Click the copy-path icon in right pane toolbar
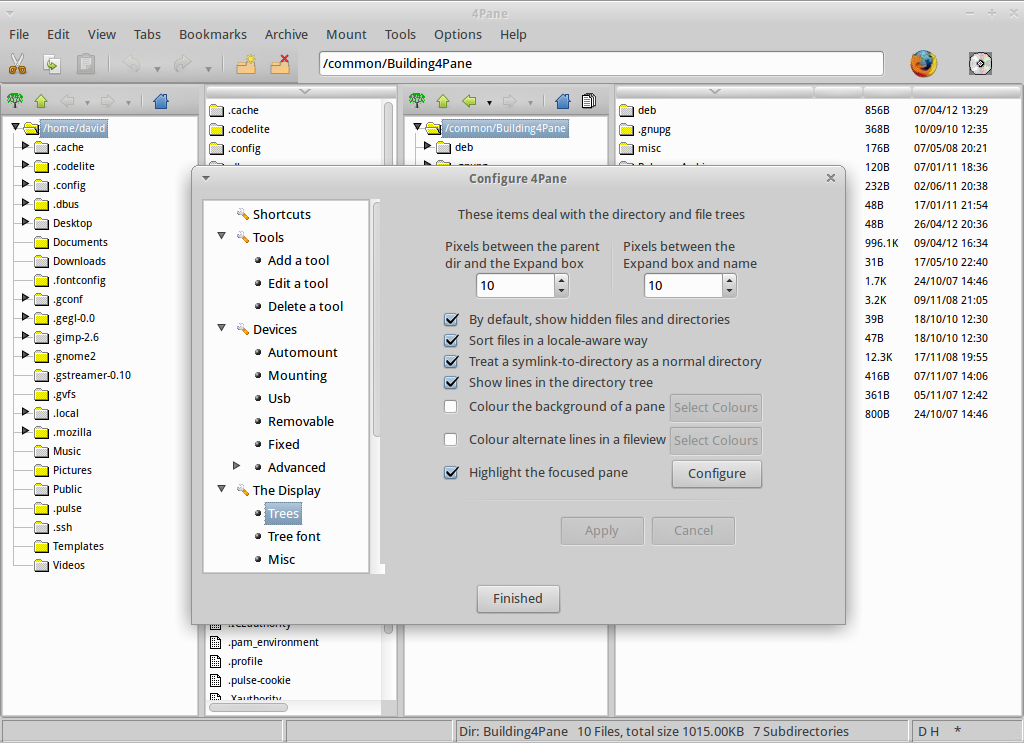This screenshot has height=743, width=1024. tap(589, 101)
